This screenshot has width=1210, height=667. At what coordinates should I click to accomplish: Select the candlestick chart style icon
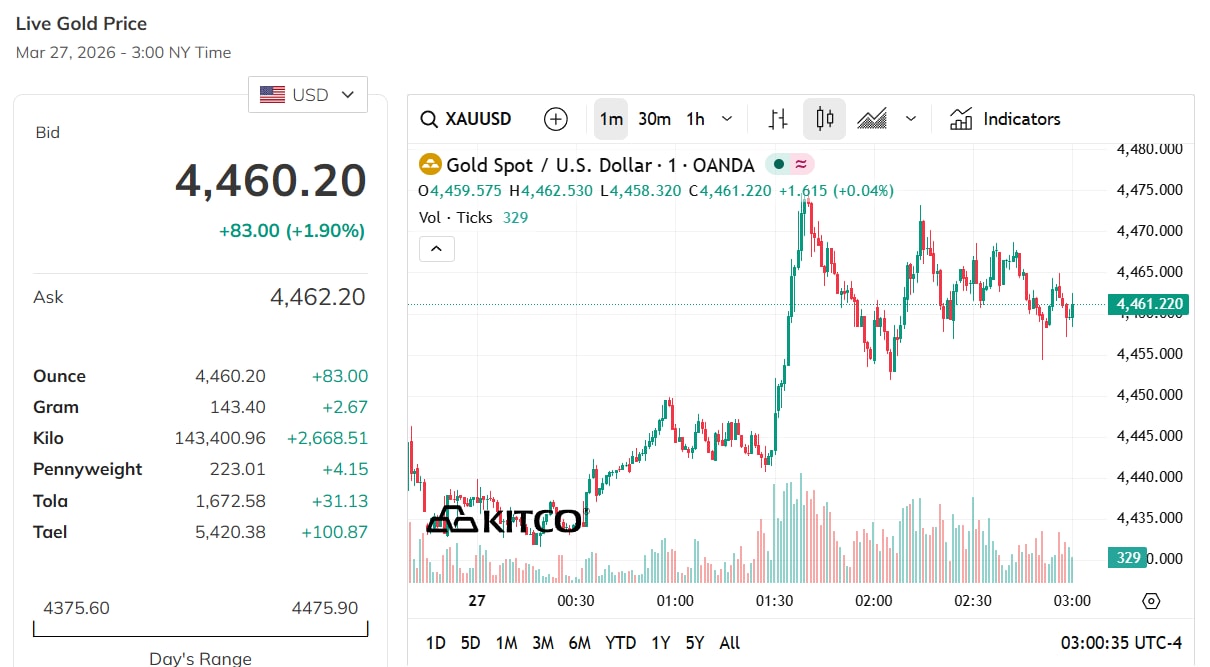click(x=825, y=119)
